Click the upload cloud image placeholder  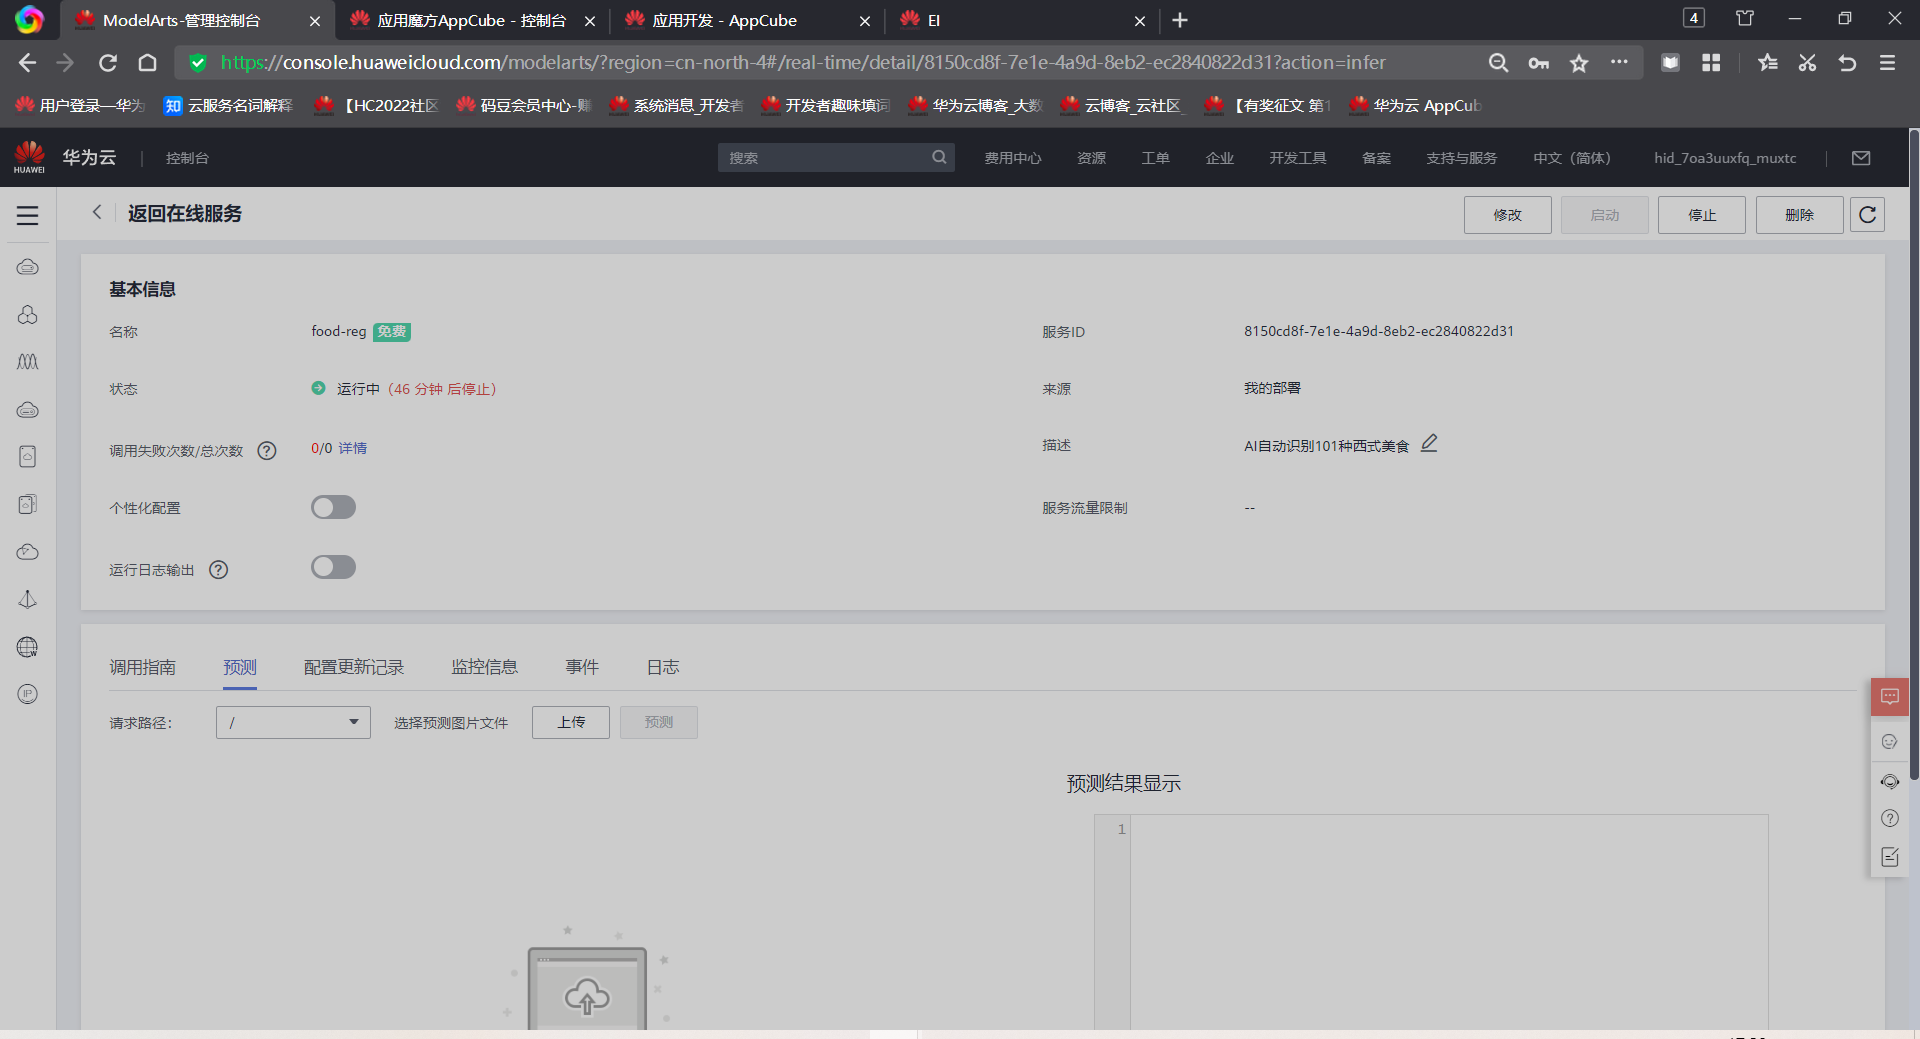click(x=587, y=988)
